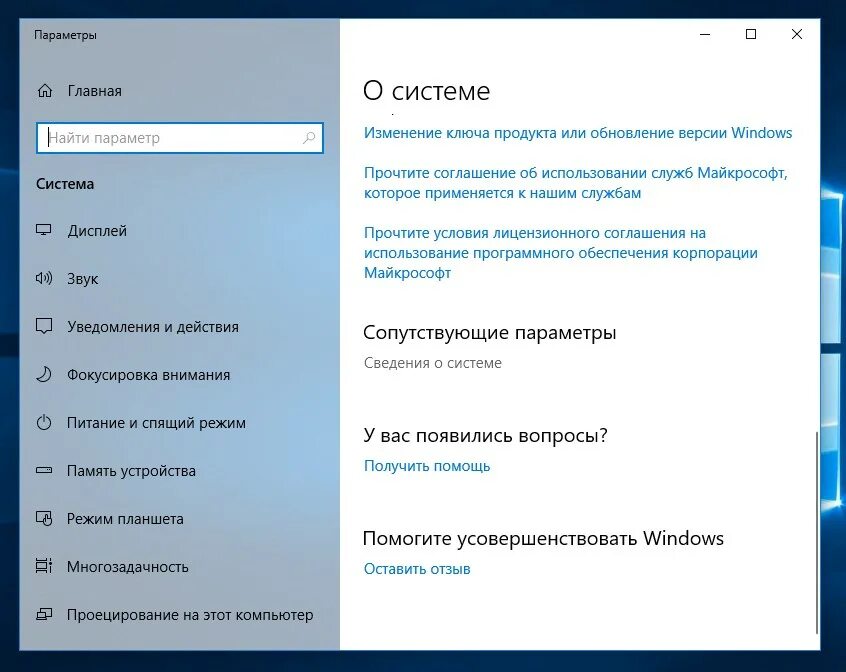Focus the Найти параметр search field

[x=180, y=138]
